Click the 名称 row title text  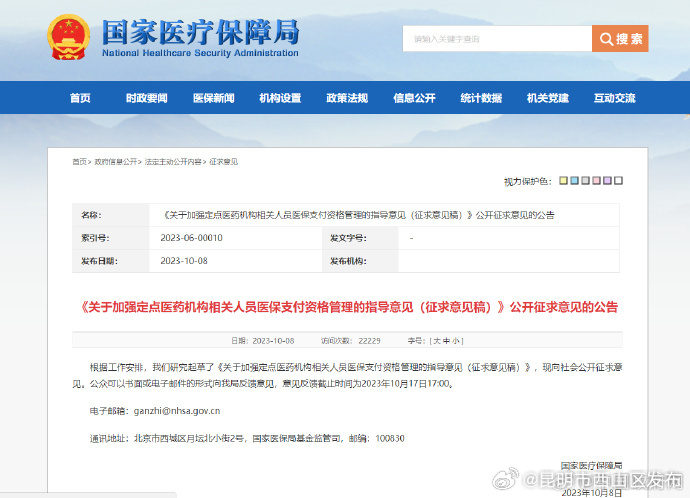click(x=359, y=215)
